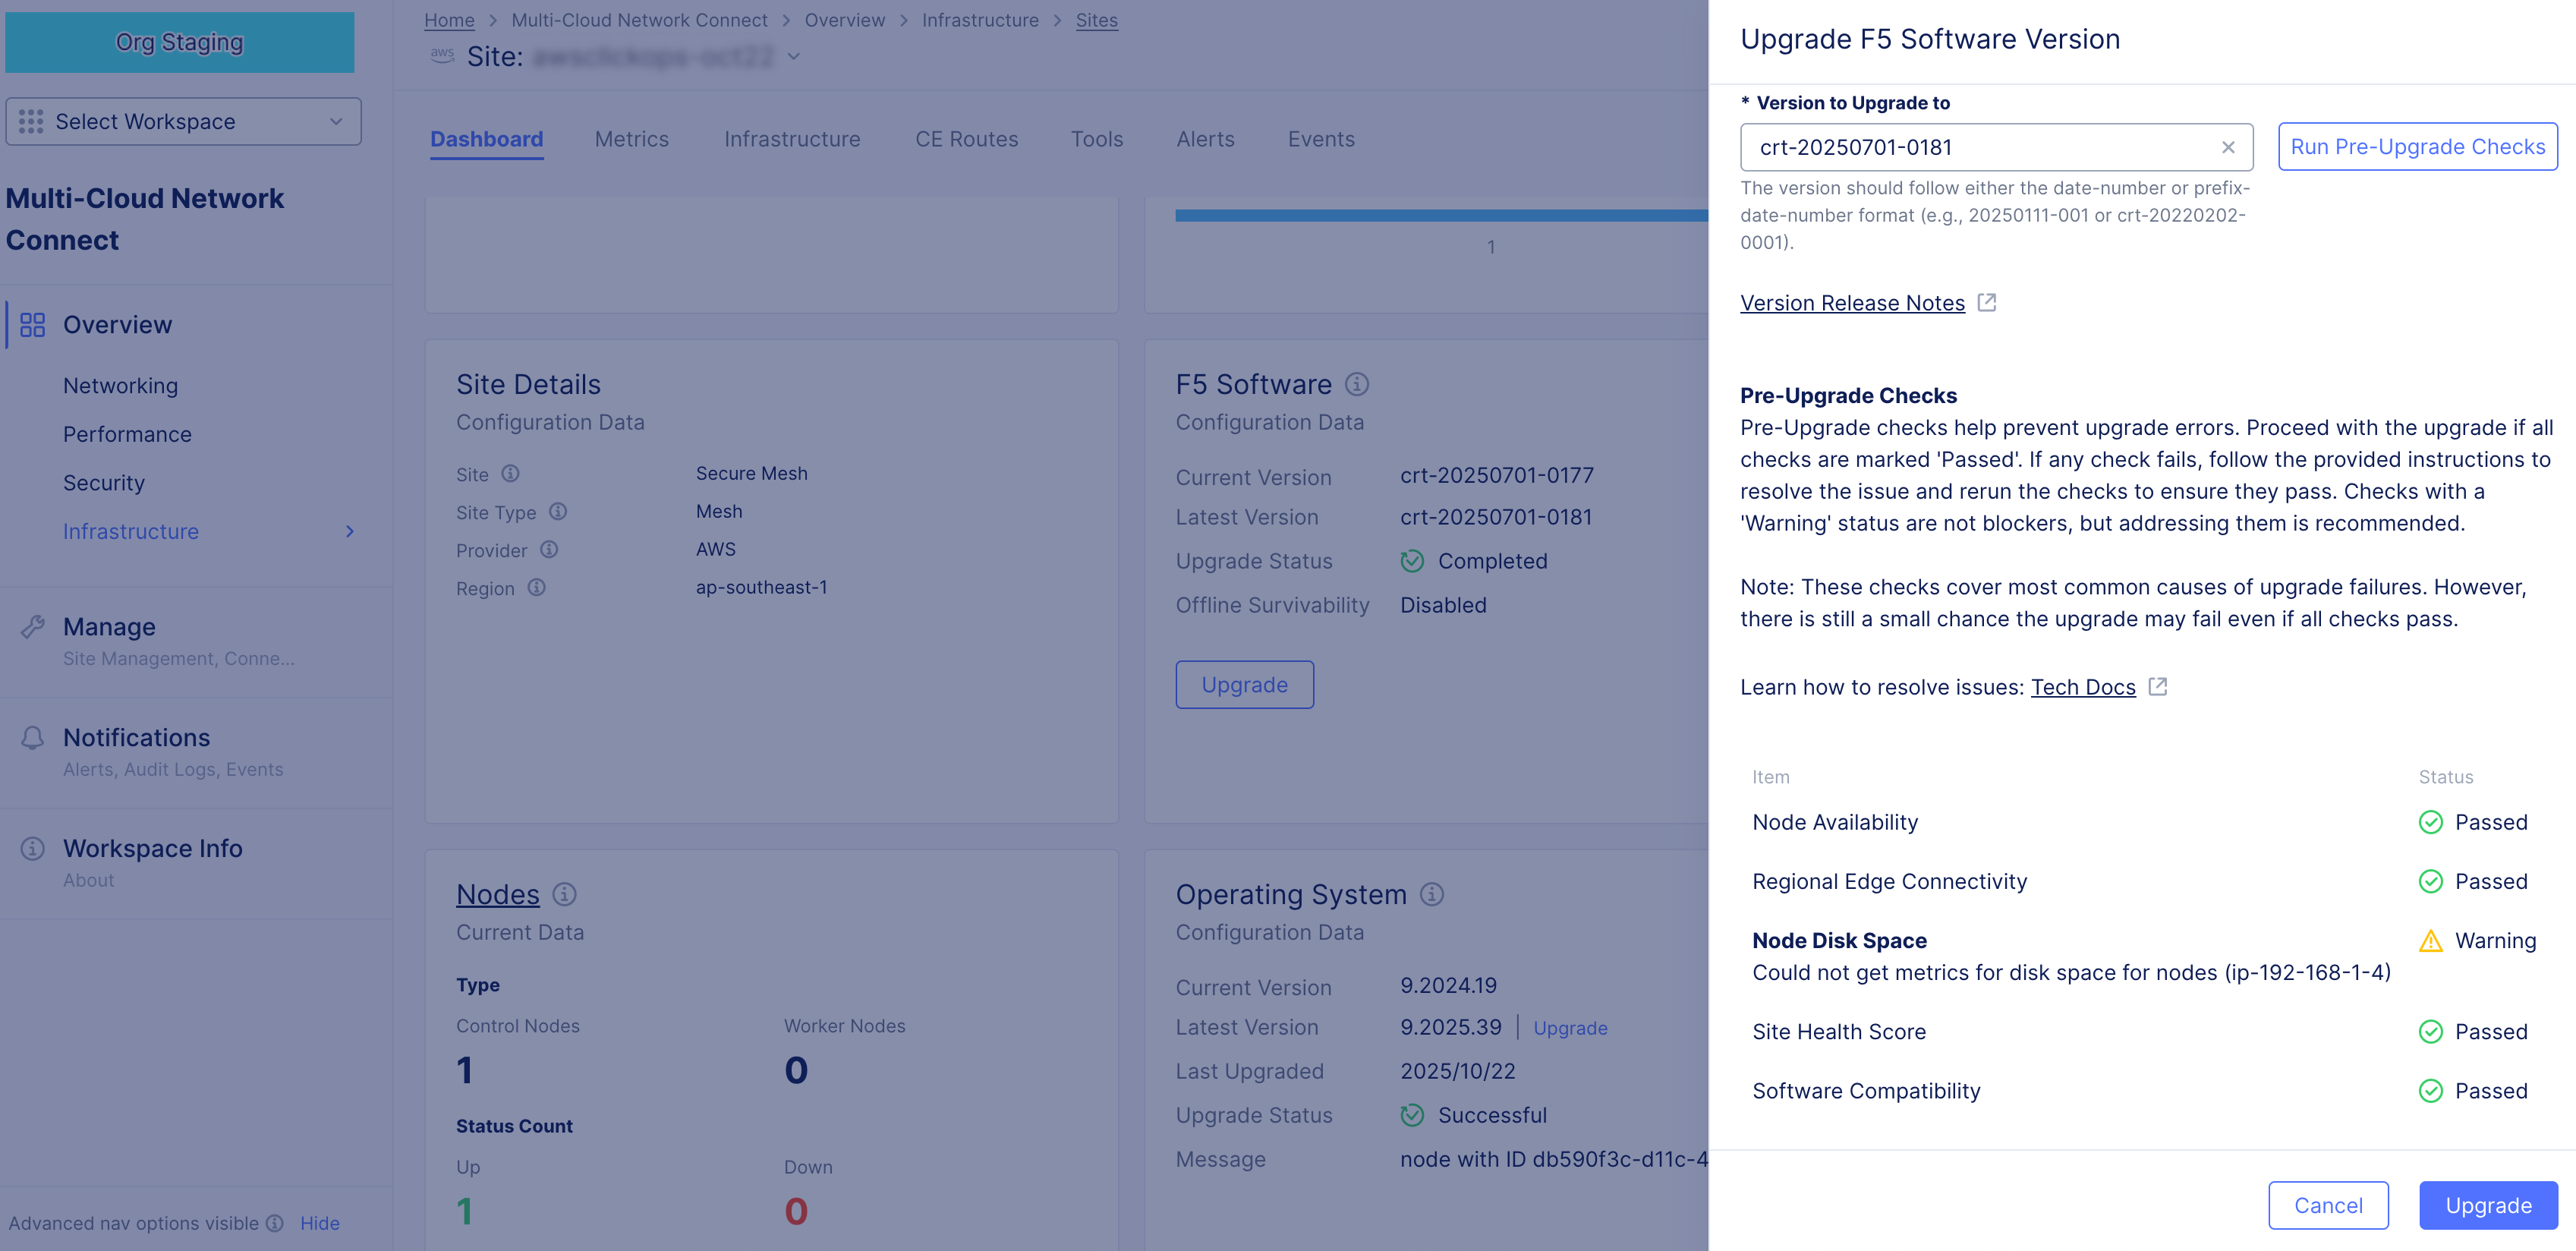Open the Select Workspace dropdown

tap(183, 121)
